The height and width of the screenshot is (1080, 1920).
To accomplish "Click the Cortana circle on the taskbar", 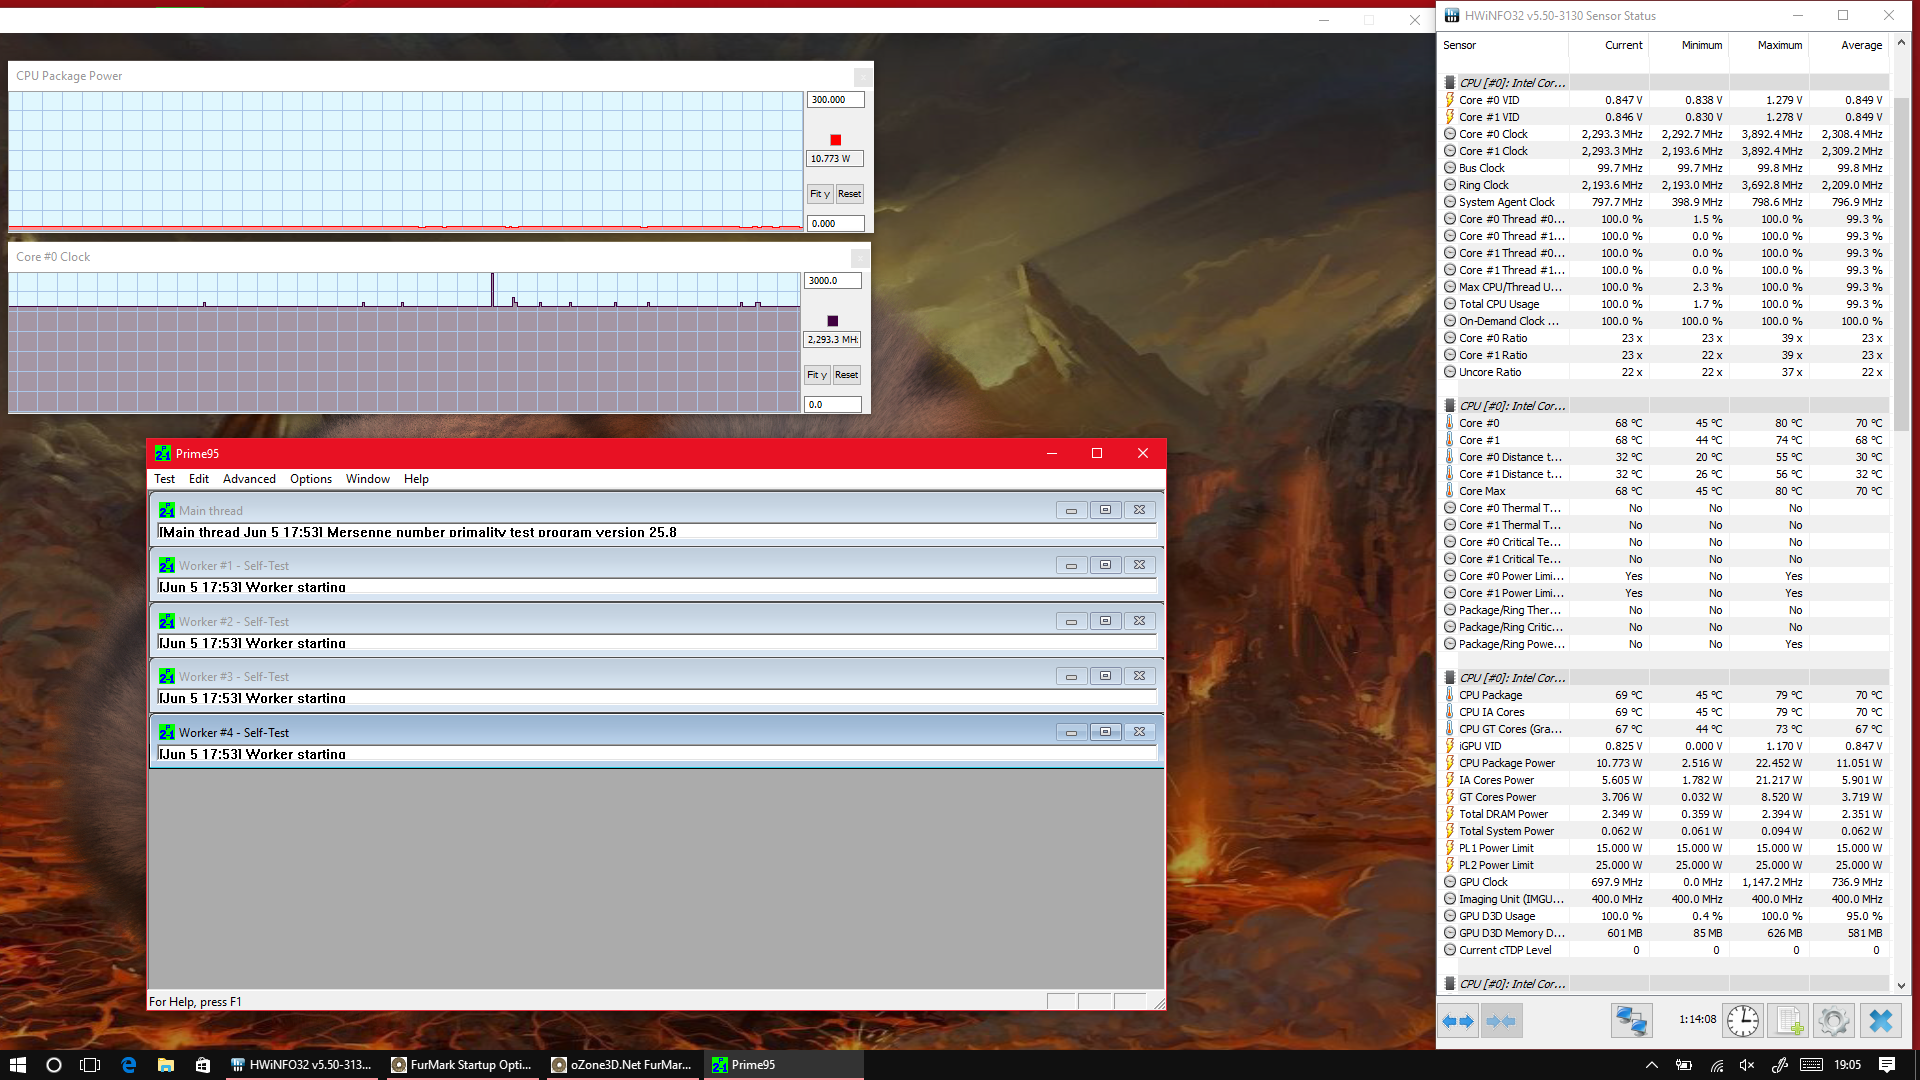I will click(54, 1065).
